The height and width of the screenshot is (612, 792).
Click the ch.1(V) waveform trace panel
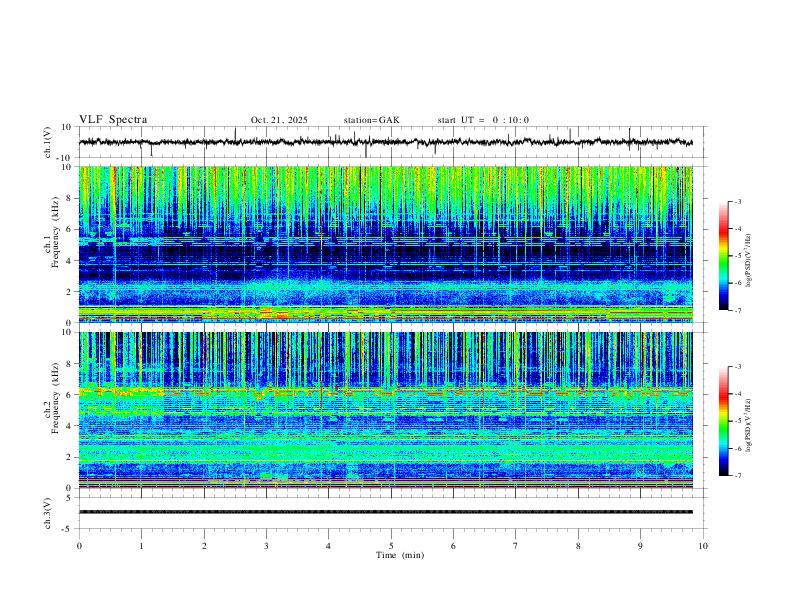click(390, 142)
